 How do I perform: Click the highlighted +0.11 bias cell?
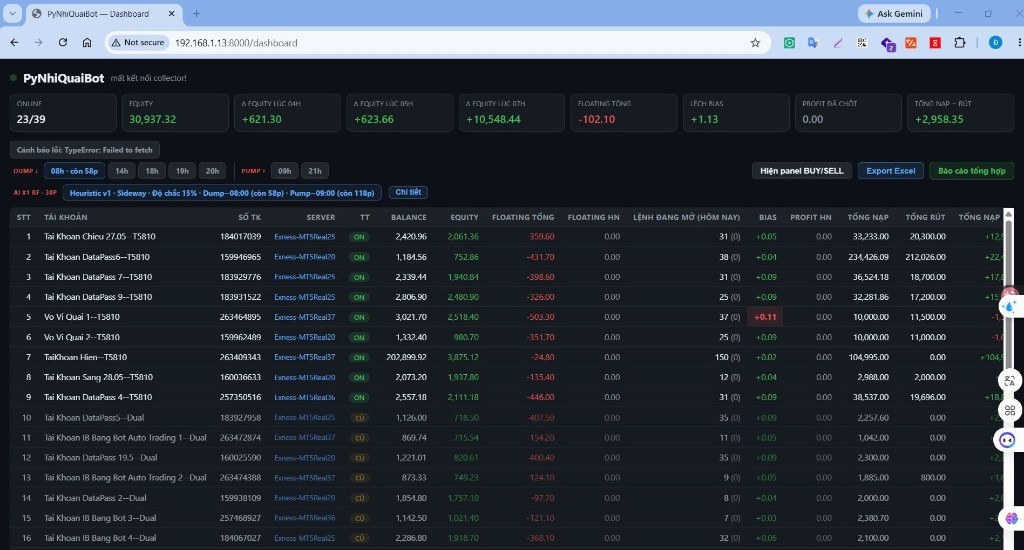pos(765,317)
